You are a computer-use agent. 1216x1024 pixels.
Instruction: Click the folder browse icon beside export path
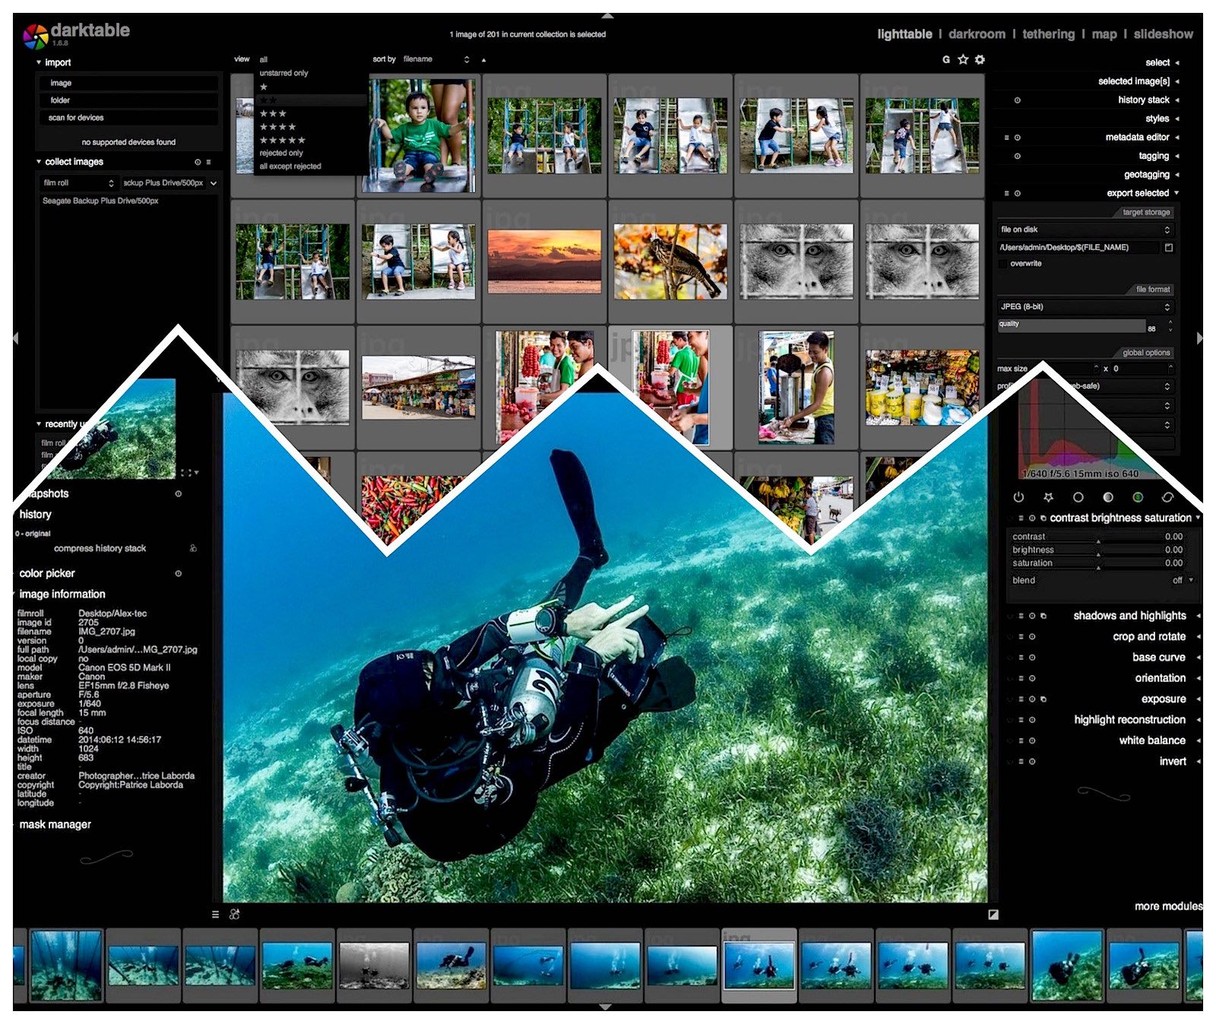coord(1169,247)
